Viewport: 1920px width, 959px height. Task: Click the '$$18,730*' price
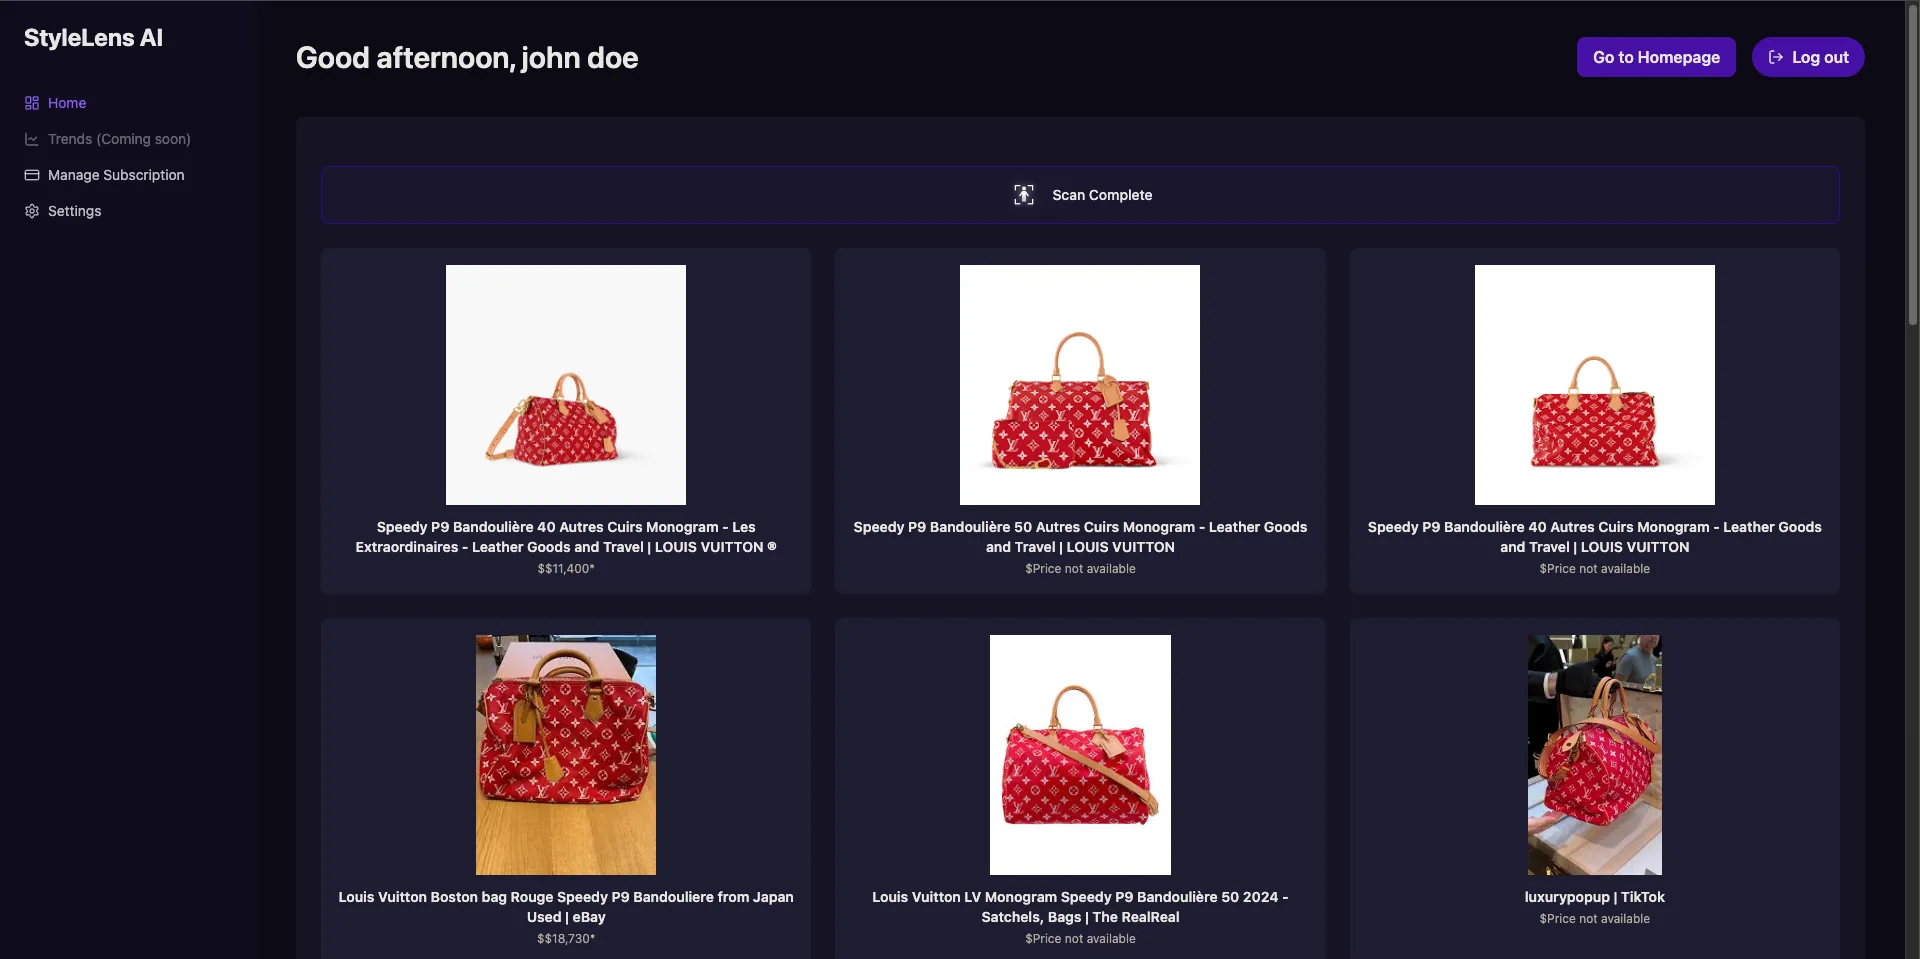[566, 939]
